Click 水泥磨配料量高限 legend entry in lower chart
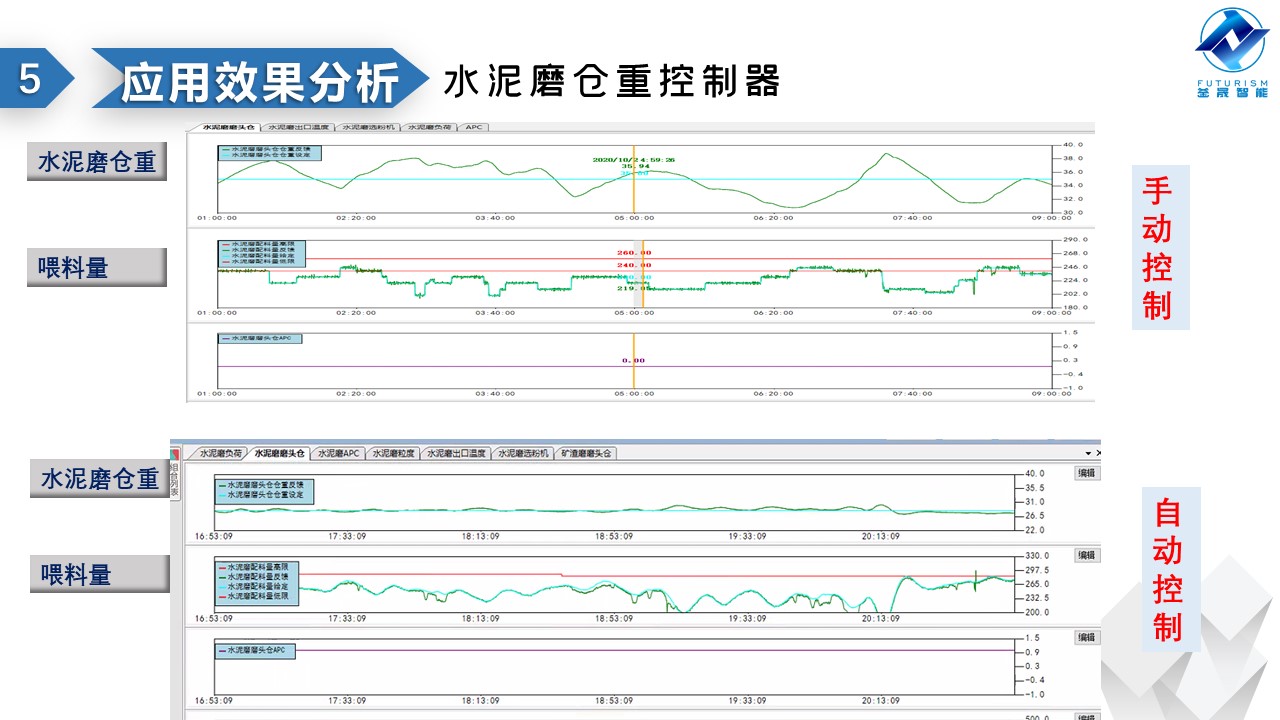Screen dimensions: 1280x720 point(255,567)
